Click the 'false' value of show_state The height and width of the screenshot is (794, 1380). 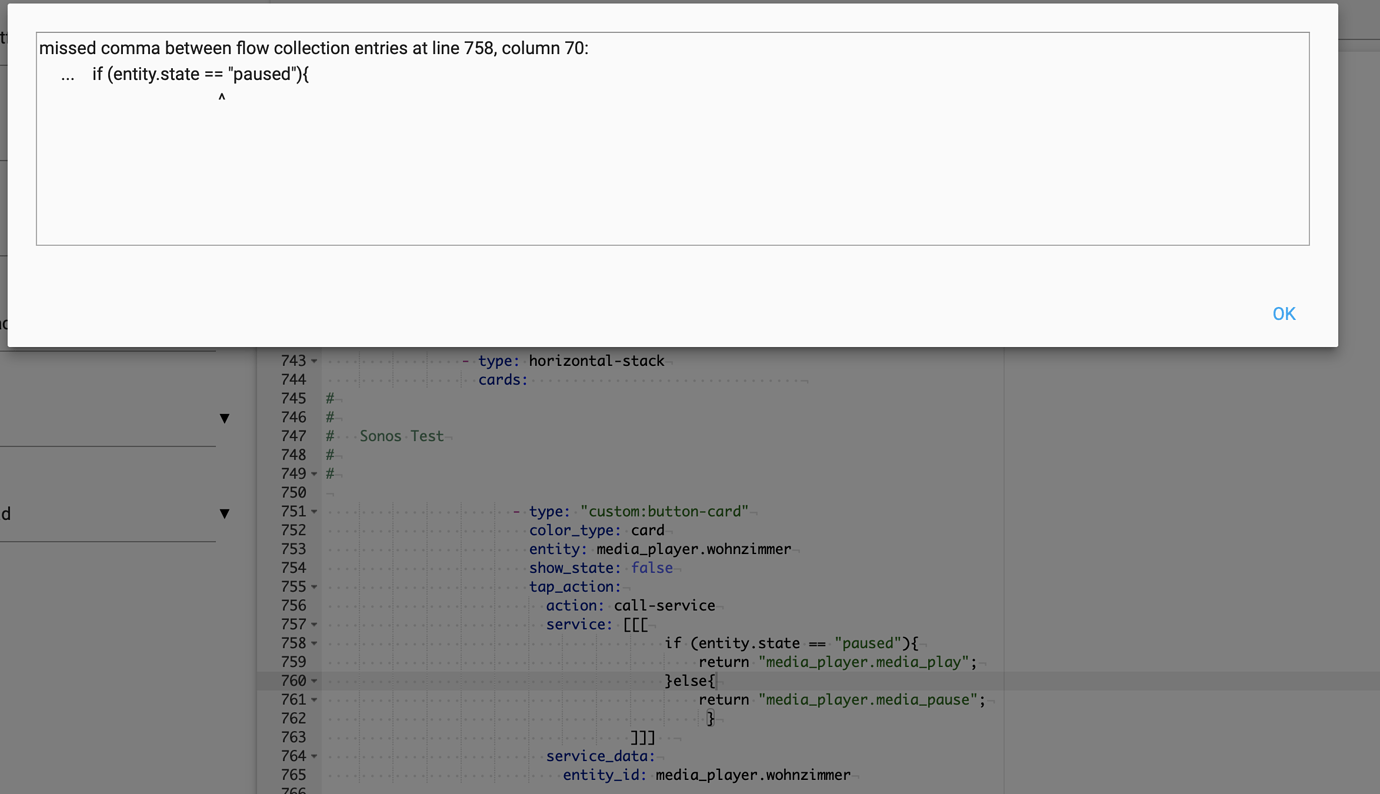pos(651,568)
